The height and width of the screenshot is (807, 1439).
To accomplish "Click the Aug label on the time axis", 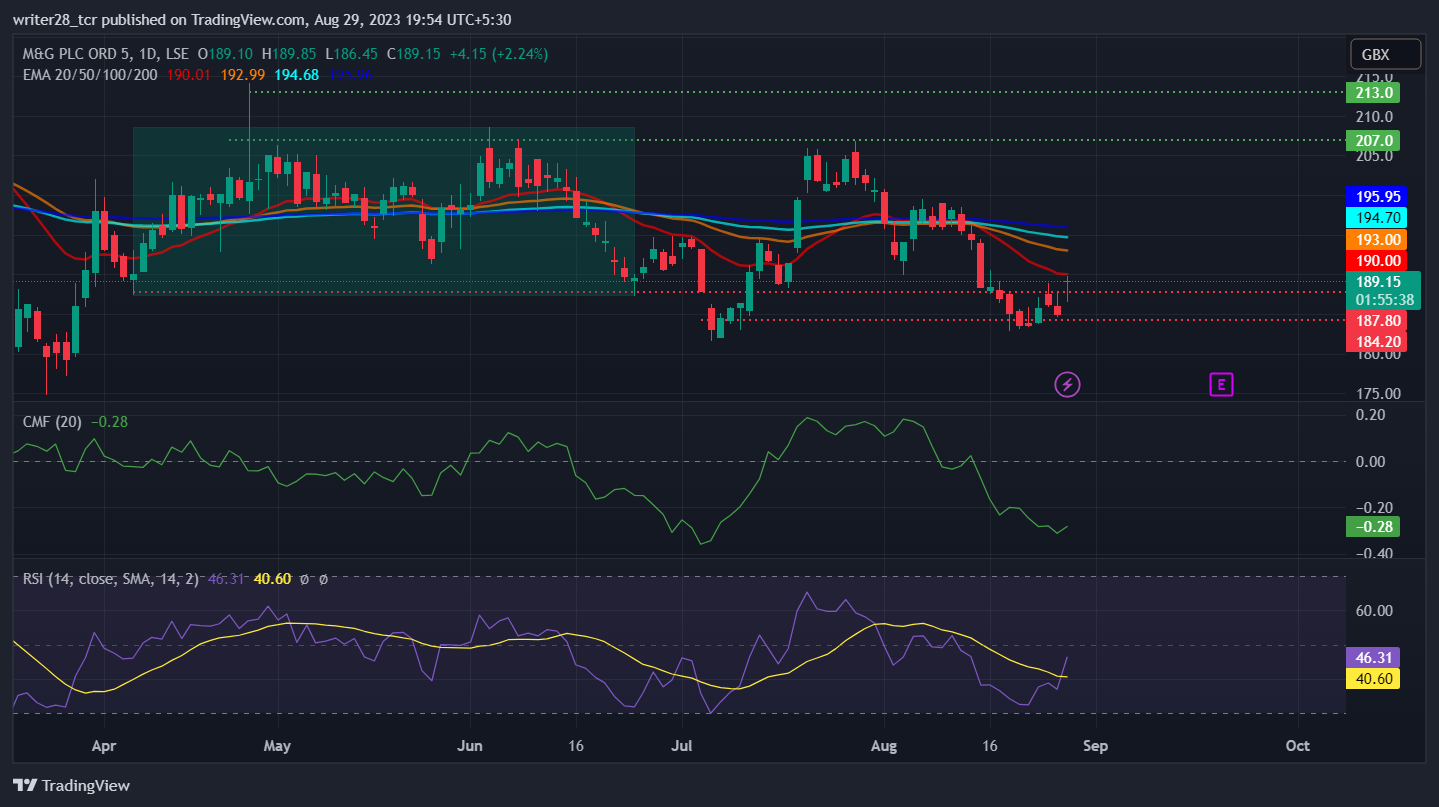I will point(884,746).
